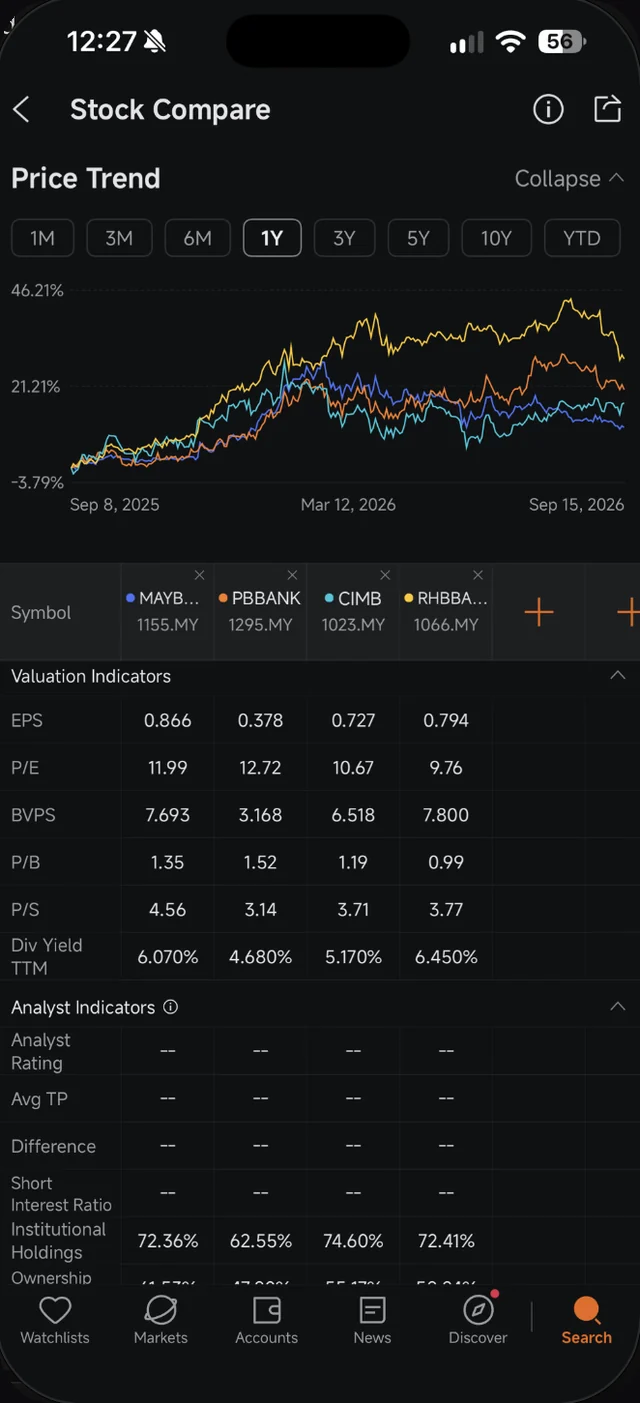Tap the Price Trend heading
The height and width of the screenshot is (1403, 640).
point(86,179)
